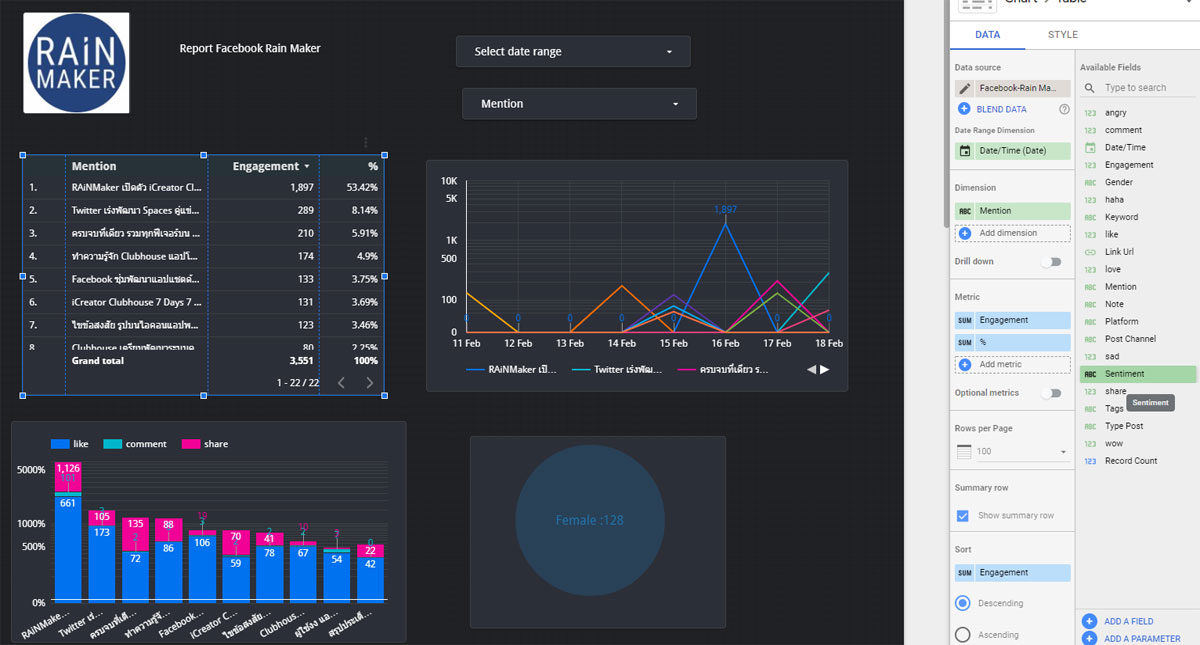Screen dimensions: 1200x645
Task: Switch to the STYLE tab
Action: (1063, 35)
